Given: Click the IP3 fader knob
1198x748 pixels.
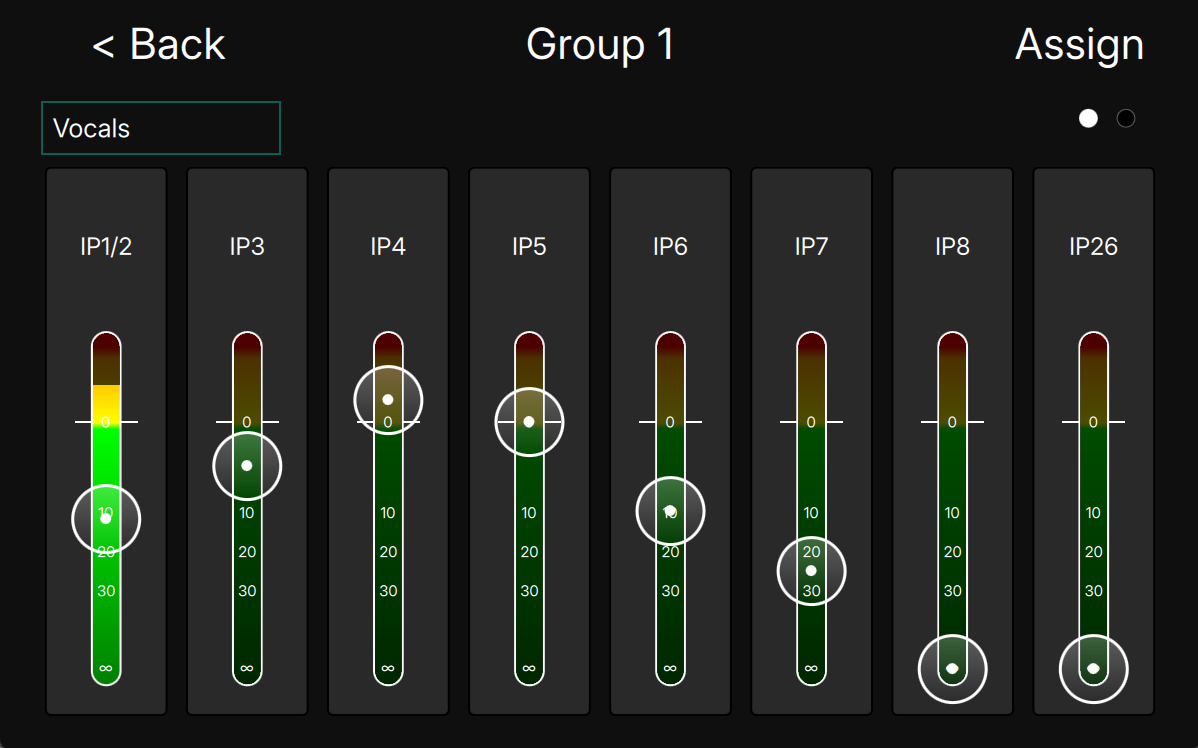Looking at the screenshot, I should point(247,466).
